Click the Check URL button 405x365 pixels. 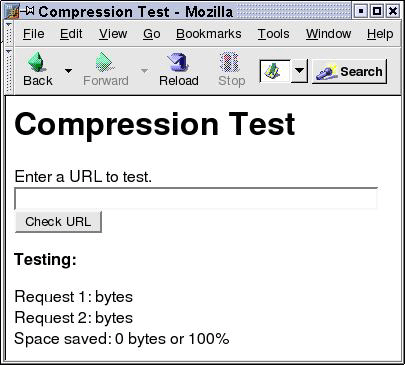[58, 222]
